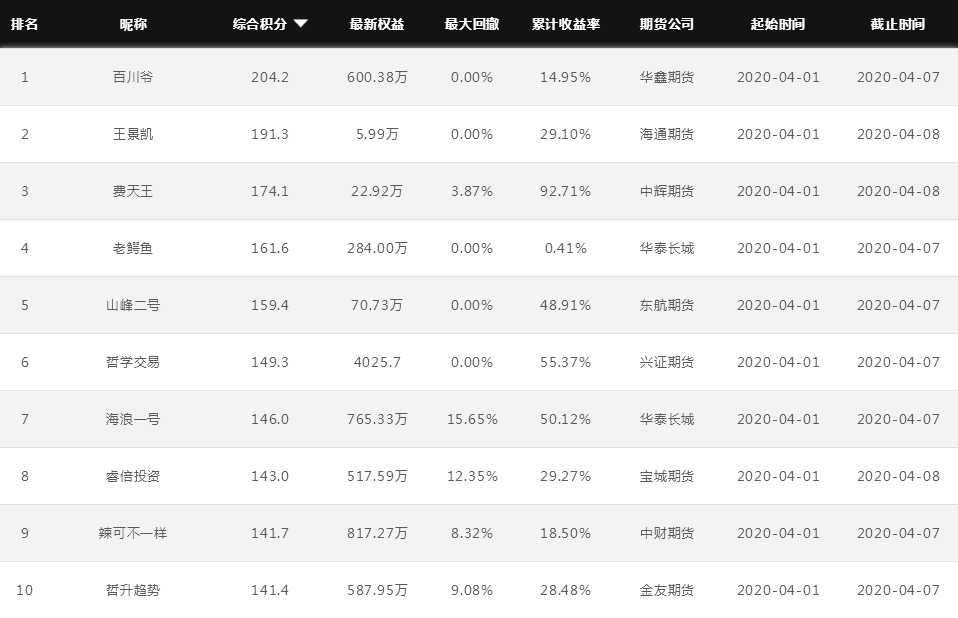Screen dimensions: 958x618
Task: Click the 哲升趋势 row
Action: (133, 590)
